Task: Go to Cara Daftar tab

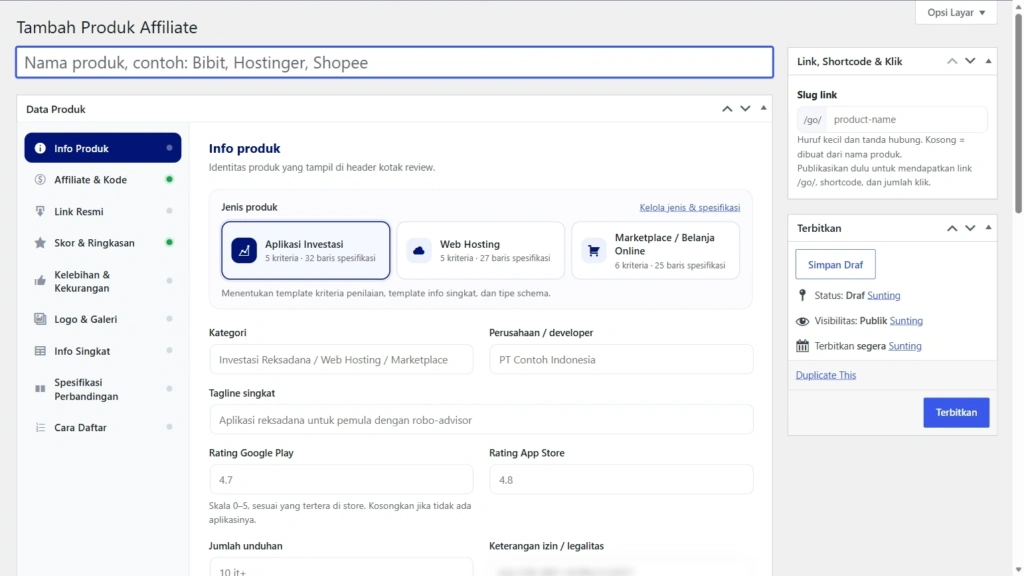Action: (103, 427)
